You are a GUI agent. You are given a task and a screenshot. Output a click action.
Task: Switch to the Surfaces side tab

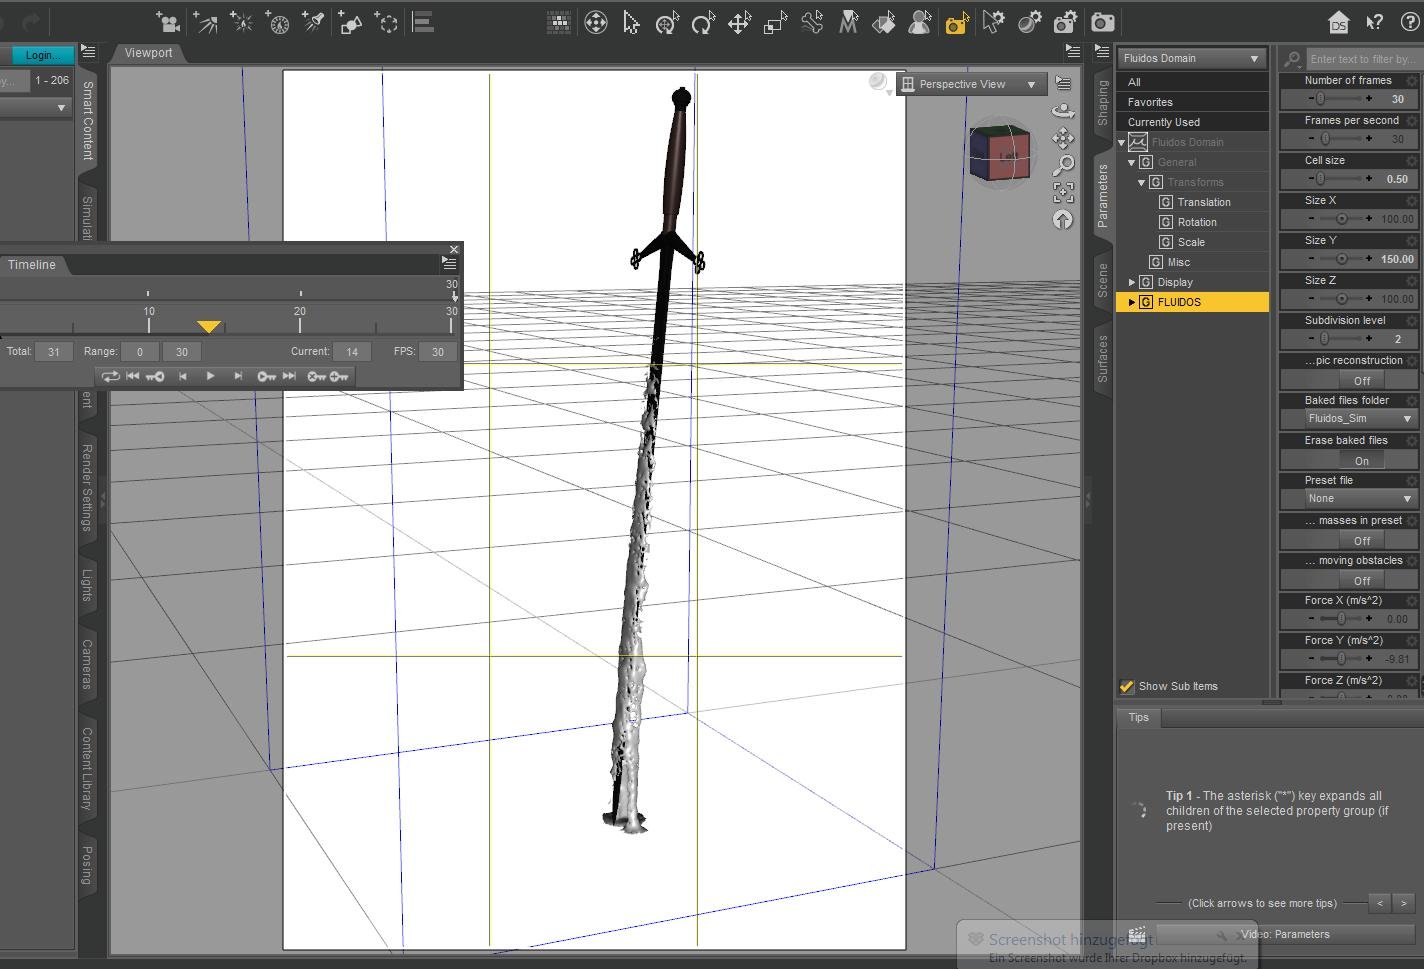tap(1102, 359)
